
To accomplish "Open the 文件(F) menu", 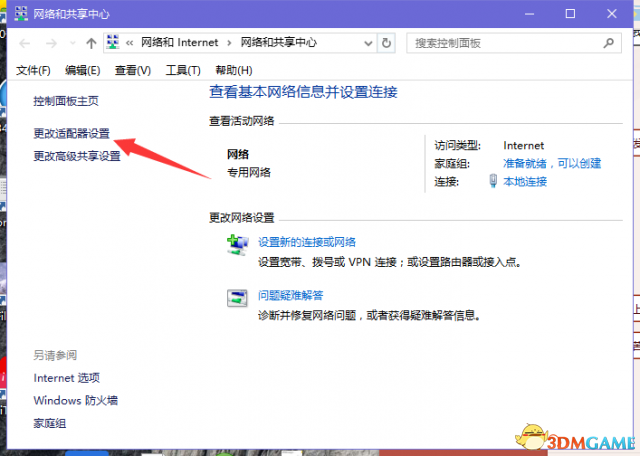I will [33, 70].
